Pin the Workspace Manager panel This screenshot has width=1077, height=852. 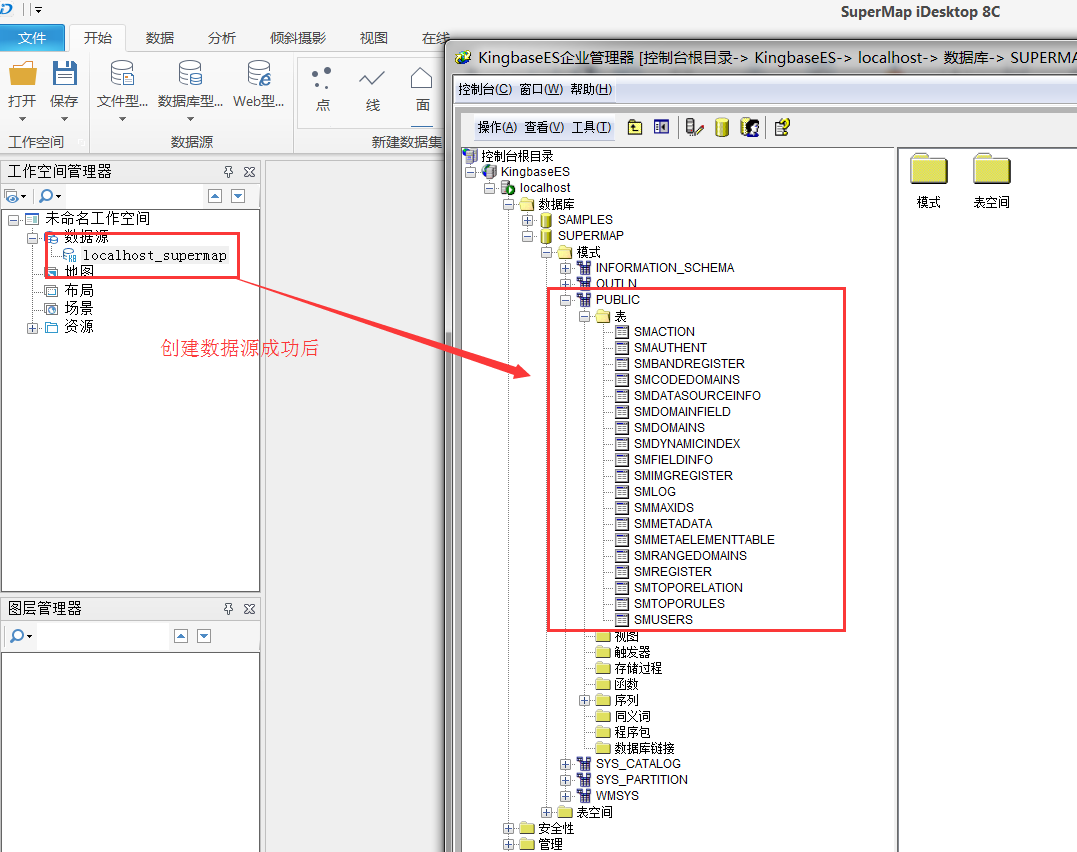228,172
